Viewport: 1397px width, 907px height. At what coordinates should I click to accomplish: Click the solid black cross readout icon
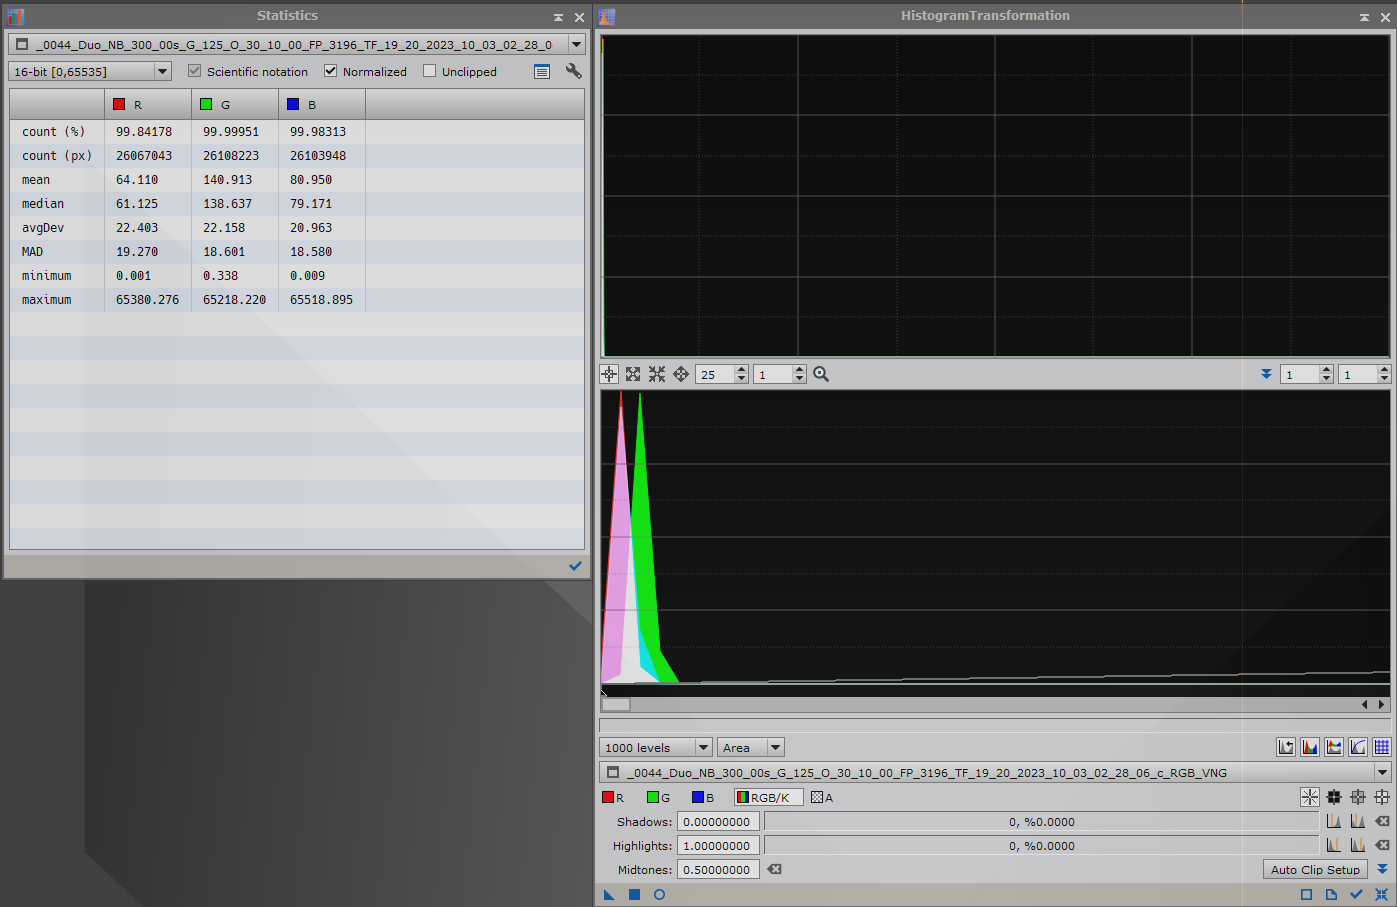(1334, 797)
